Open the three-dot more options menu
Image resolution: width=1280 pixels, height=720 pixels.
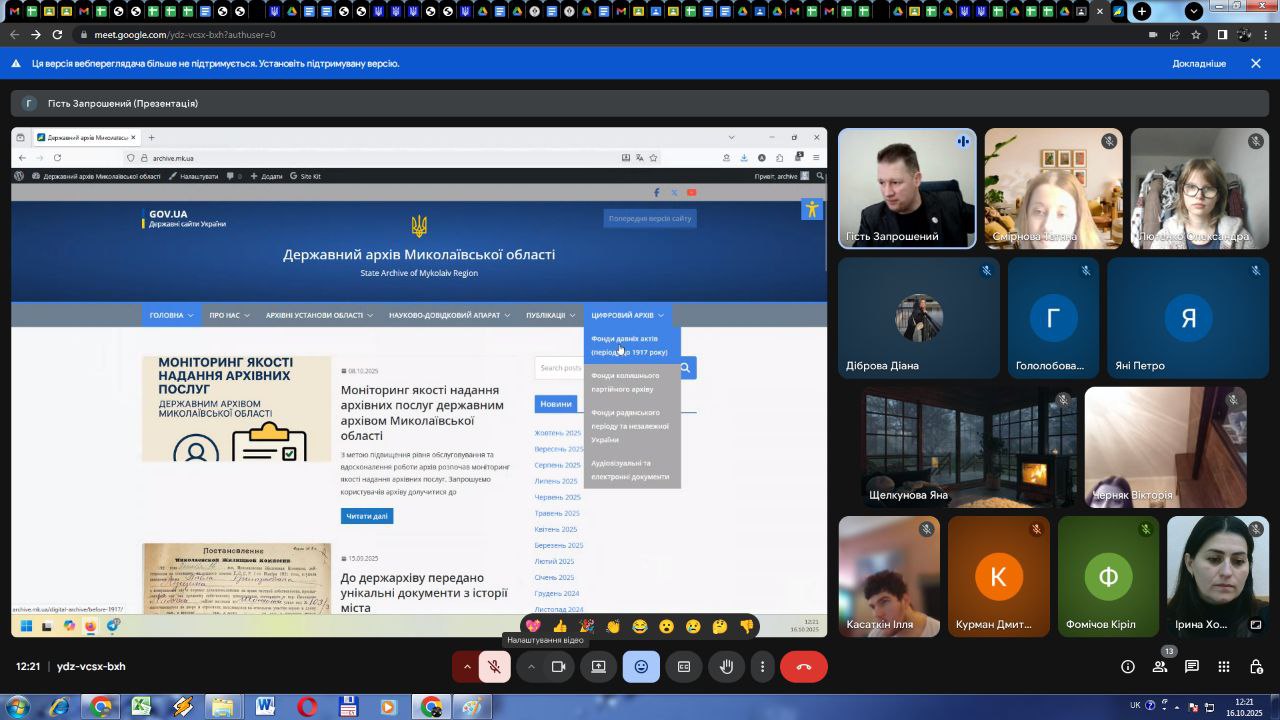[762, 667]
